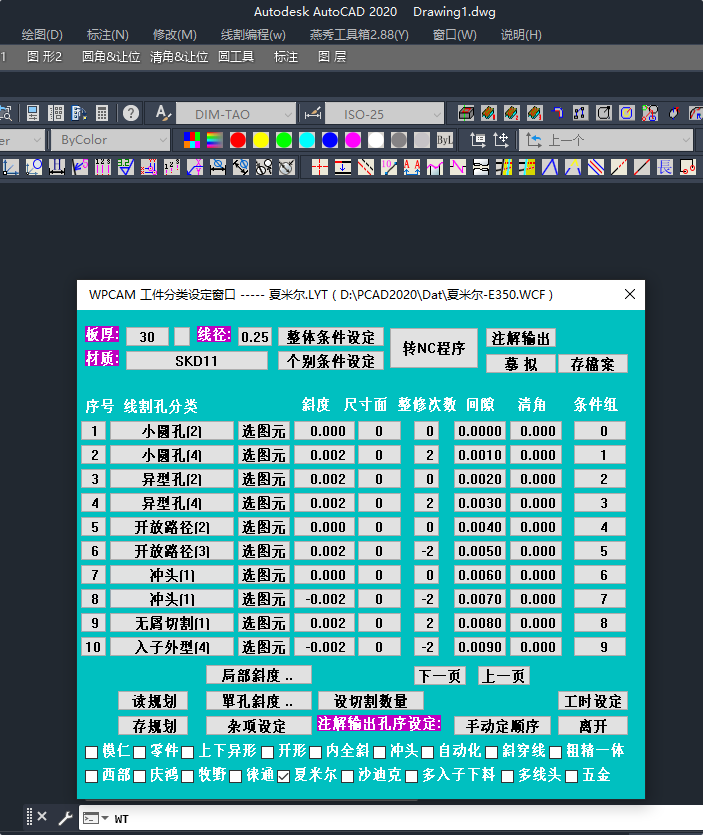Image resolution: width=703 pixels, height=835 pixels.
Task: Click the red crosshair center mark icon
Action: 320,167
